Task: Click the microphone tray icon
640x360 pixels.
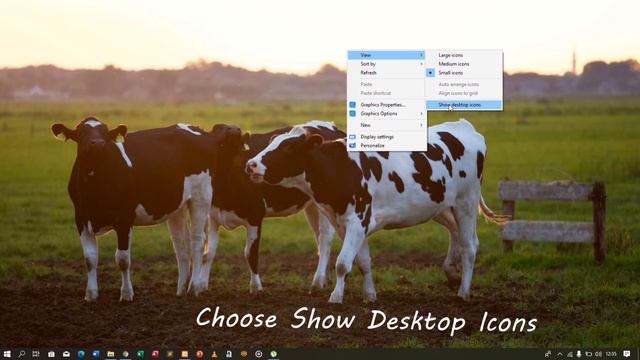Action: [579, 354]
